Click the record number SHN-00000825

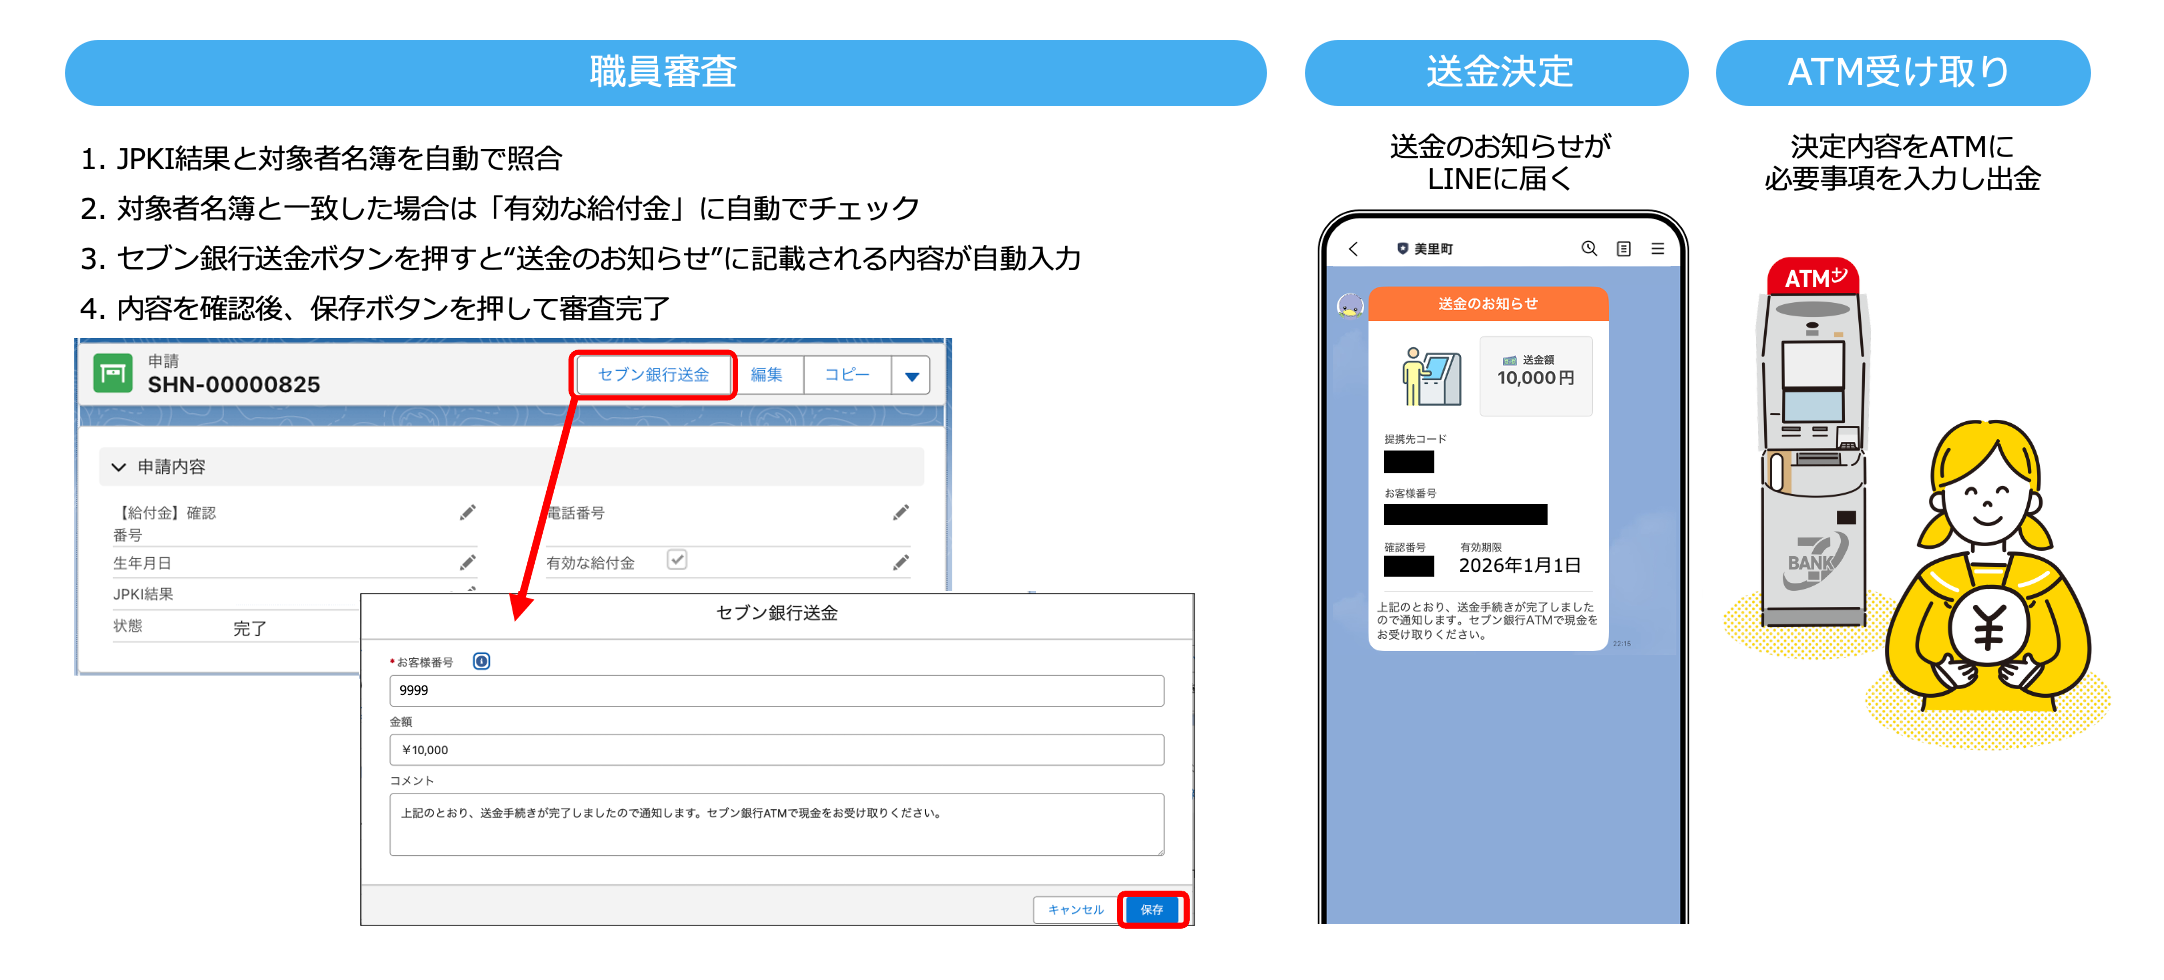pyautogui.click(x=234, y=385)
